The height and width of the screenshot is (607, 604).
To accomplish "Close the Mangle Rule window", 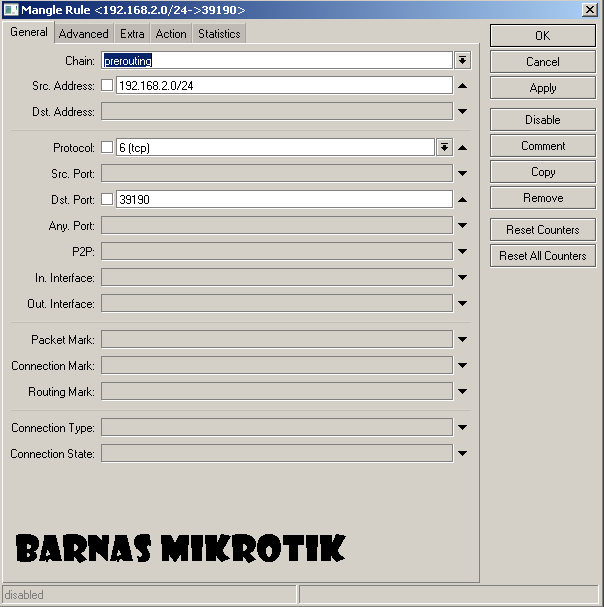I will pos(590,9).
